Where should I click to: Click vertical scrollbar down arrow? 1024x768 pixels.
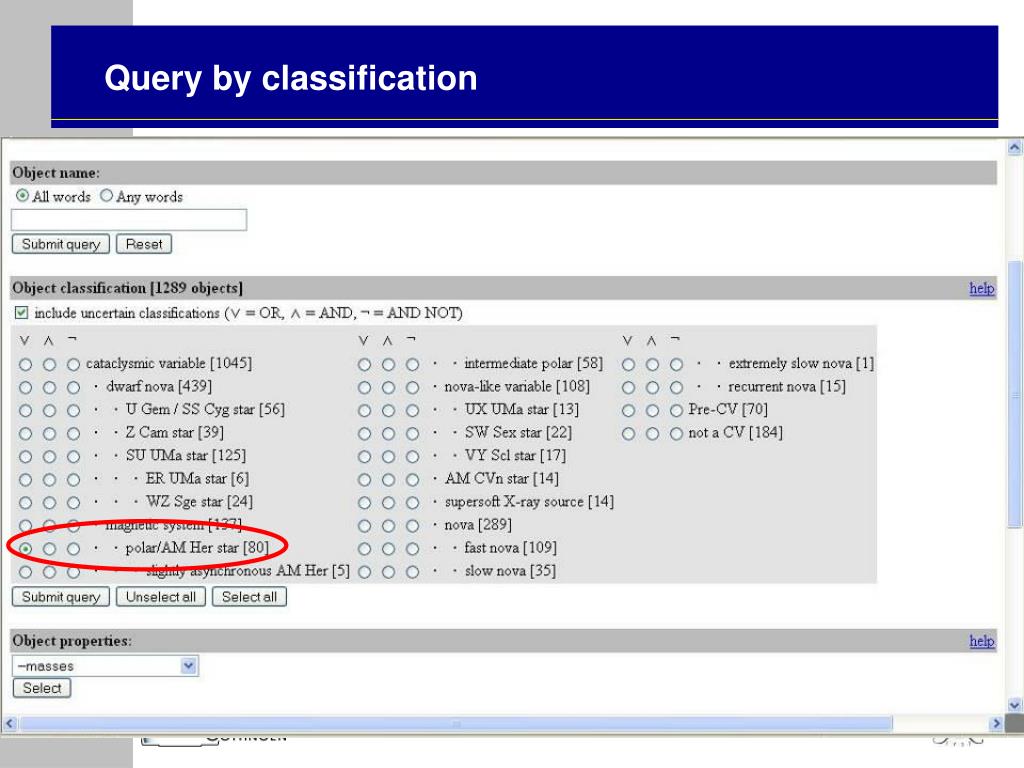[1014, 705]
